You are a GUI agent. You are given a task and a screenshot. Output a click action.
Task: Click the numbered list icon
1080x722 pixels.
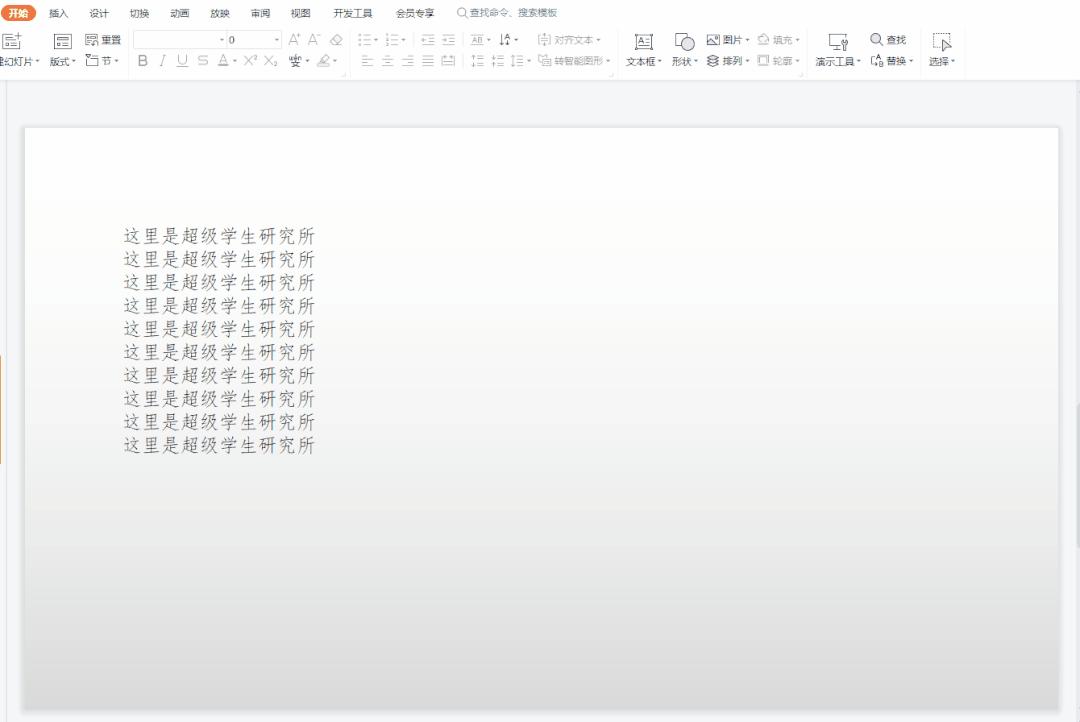392,40
